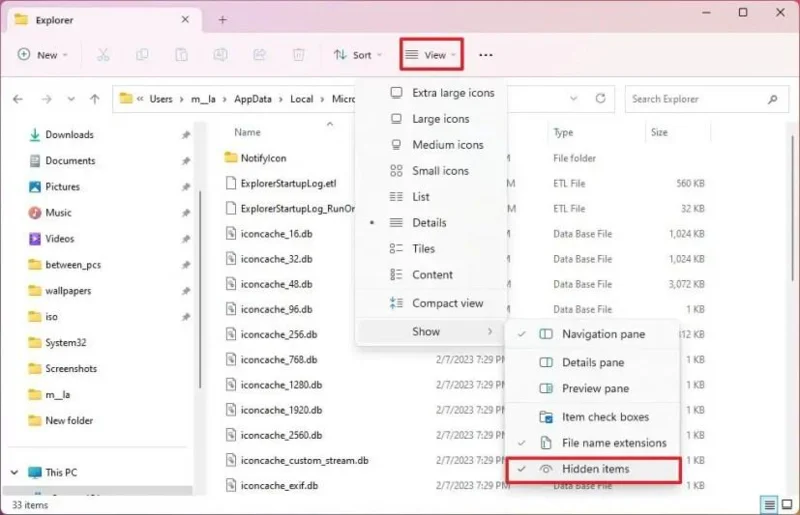Toggle Preview pane visibility
This screenshot has width=800, height=515.
click(593, 388)
